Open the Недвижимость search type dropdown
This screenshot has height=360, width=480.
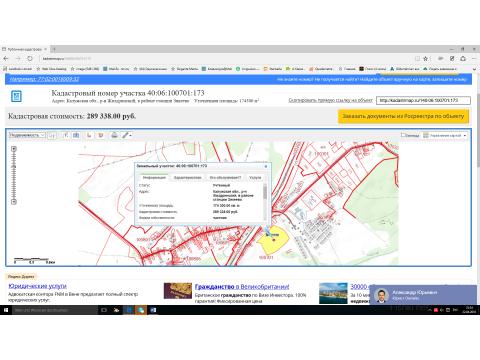tap(27, 135)
